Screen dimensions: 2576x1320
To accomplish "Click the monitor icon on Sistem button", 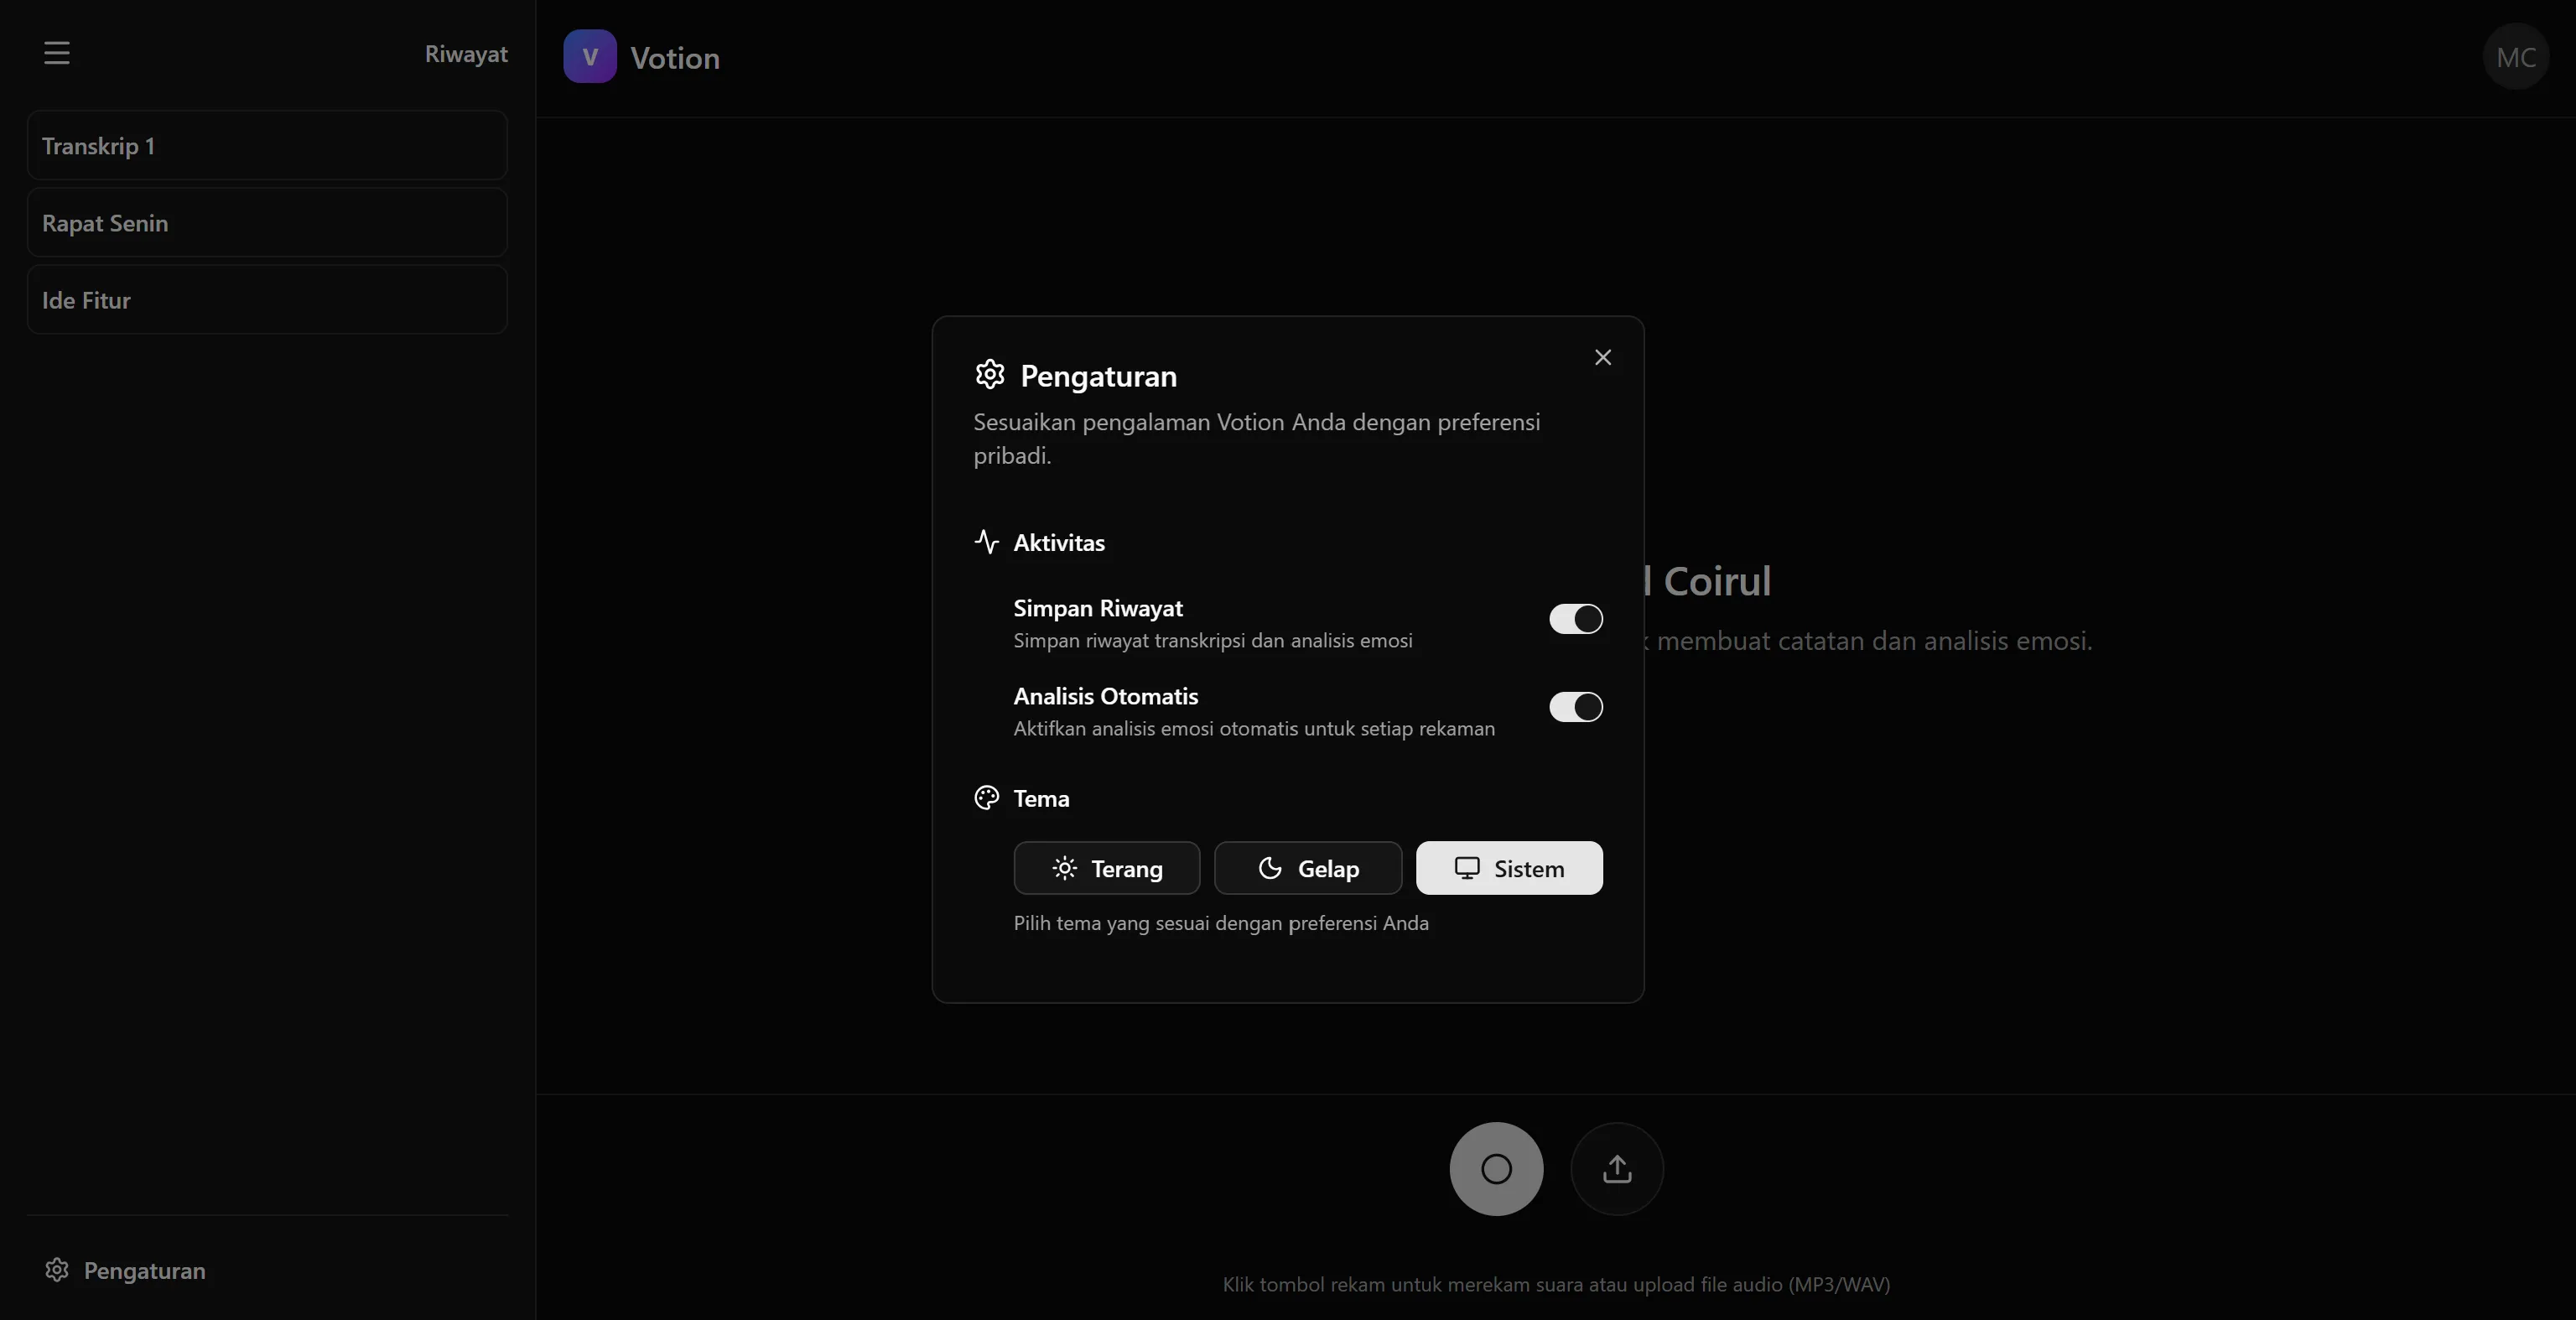I will tap(1467, 867).
